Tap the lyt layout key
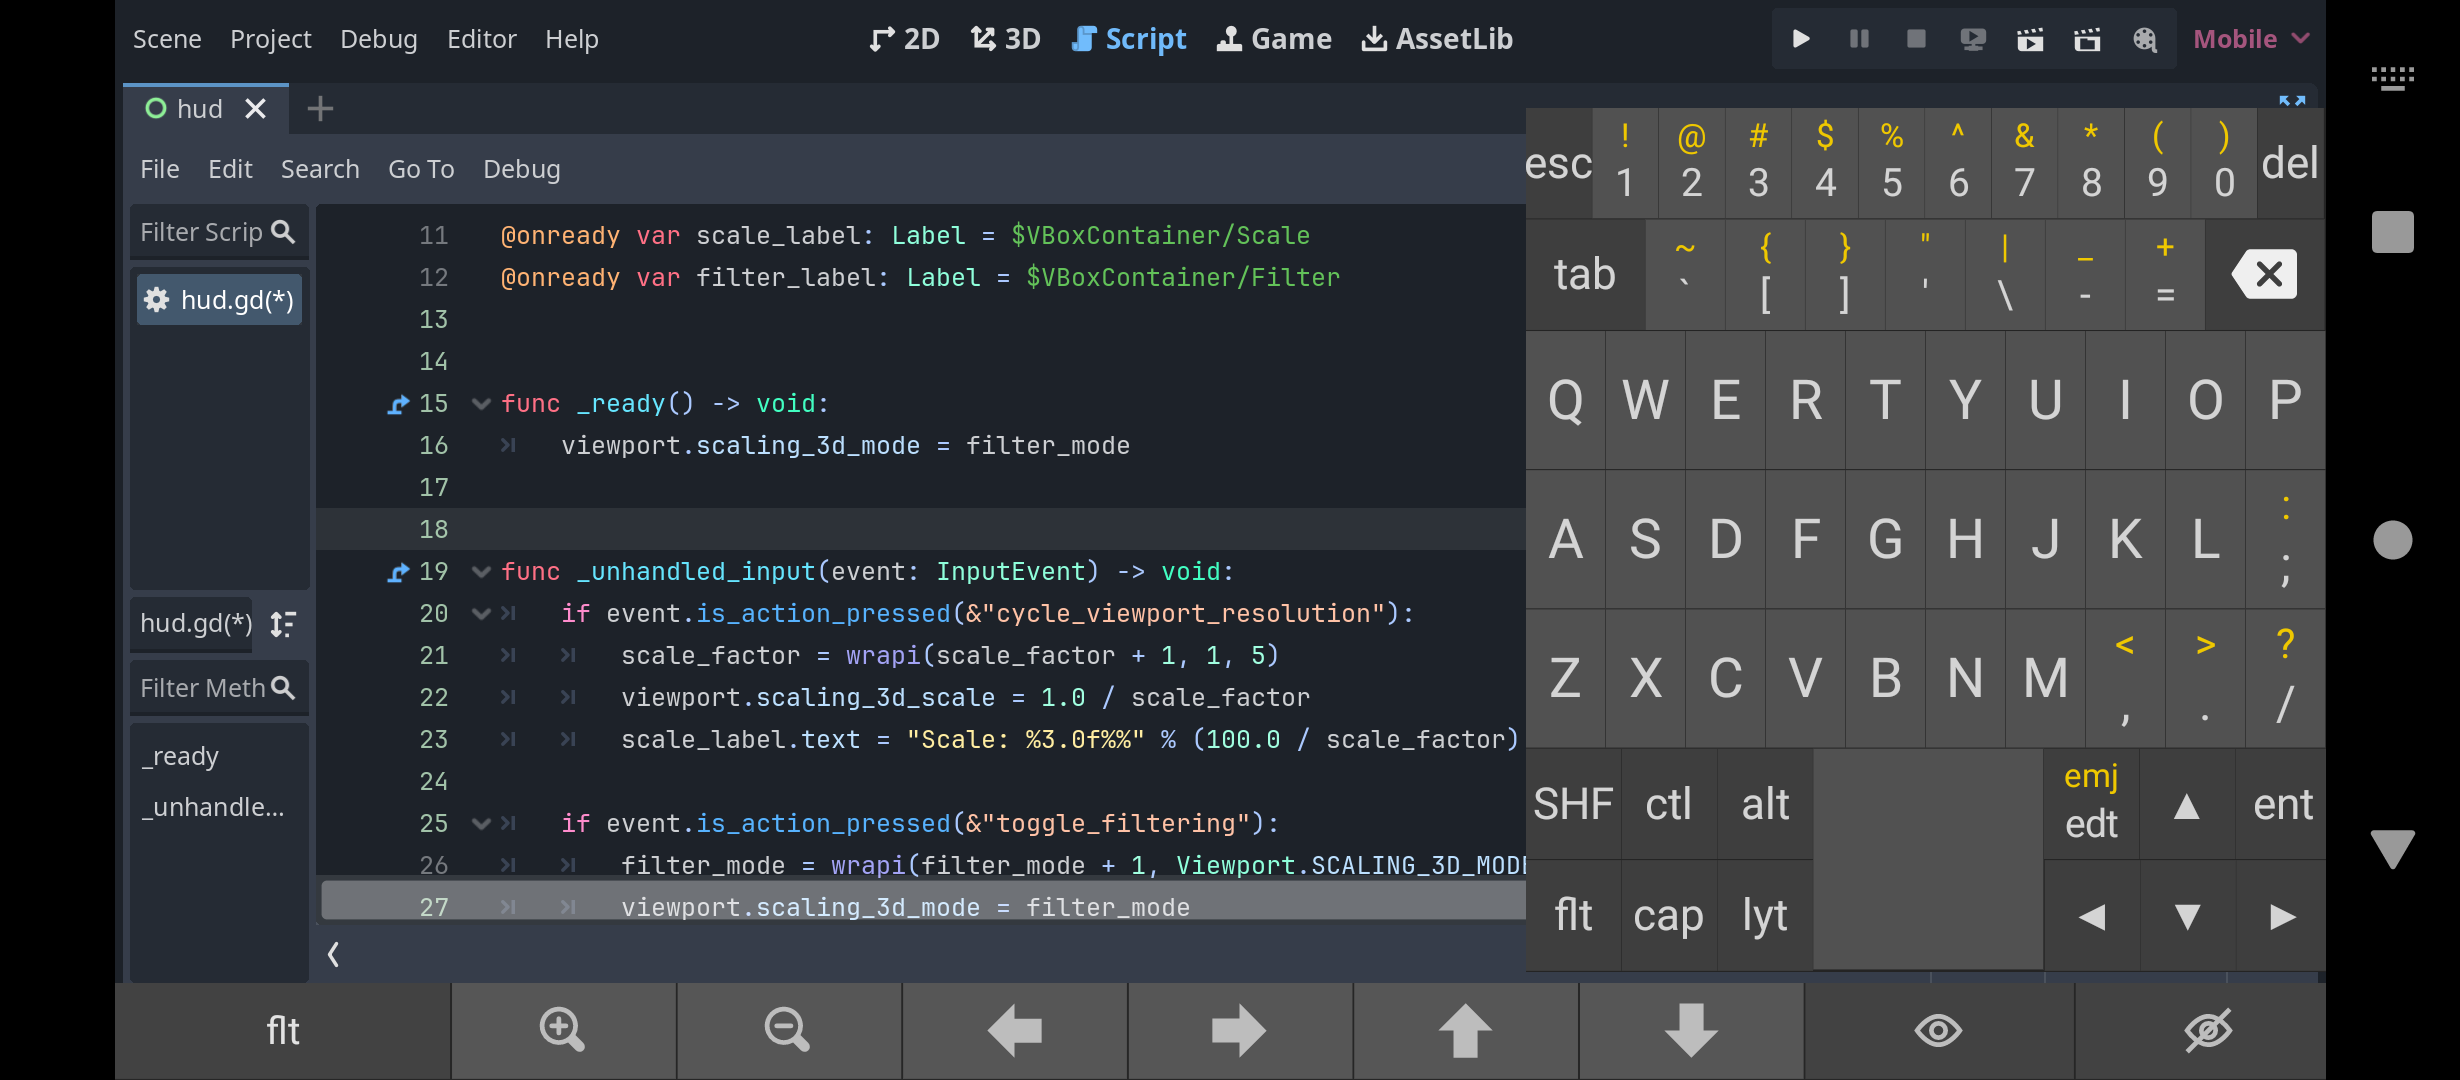 tap(1765, 915)
